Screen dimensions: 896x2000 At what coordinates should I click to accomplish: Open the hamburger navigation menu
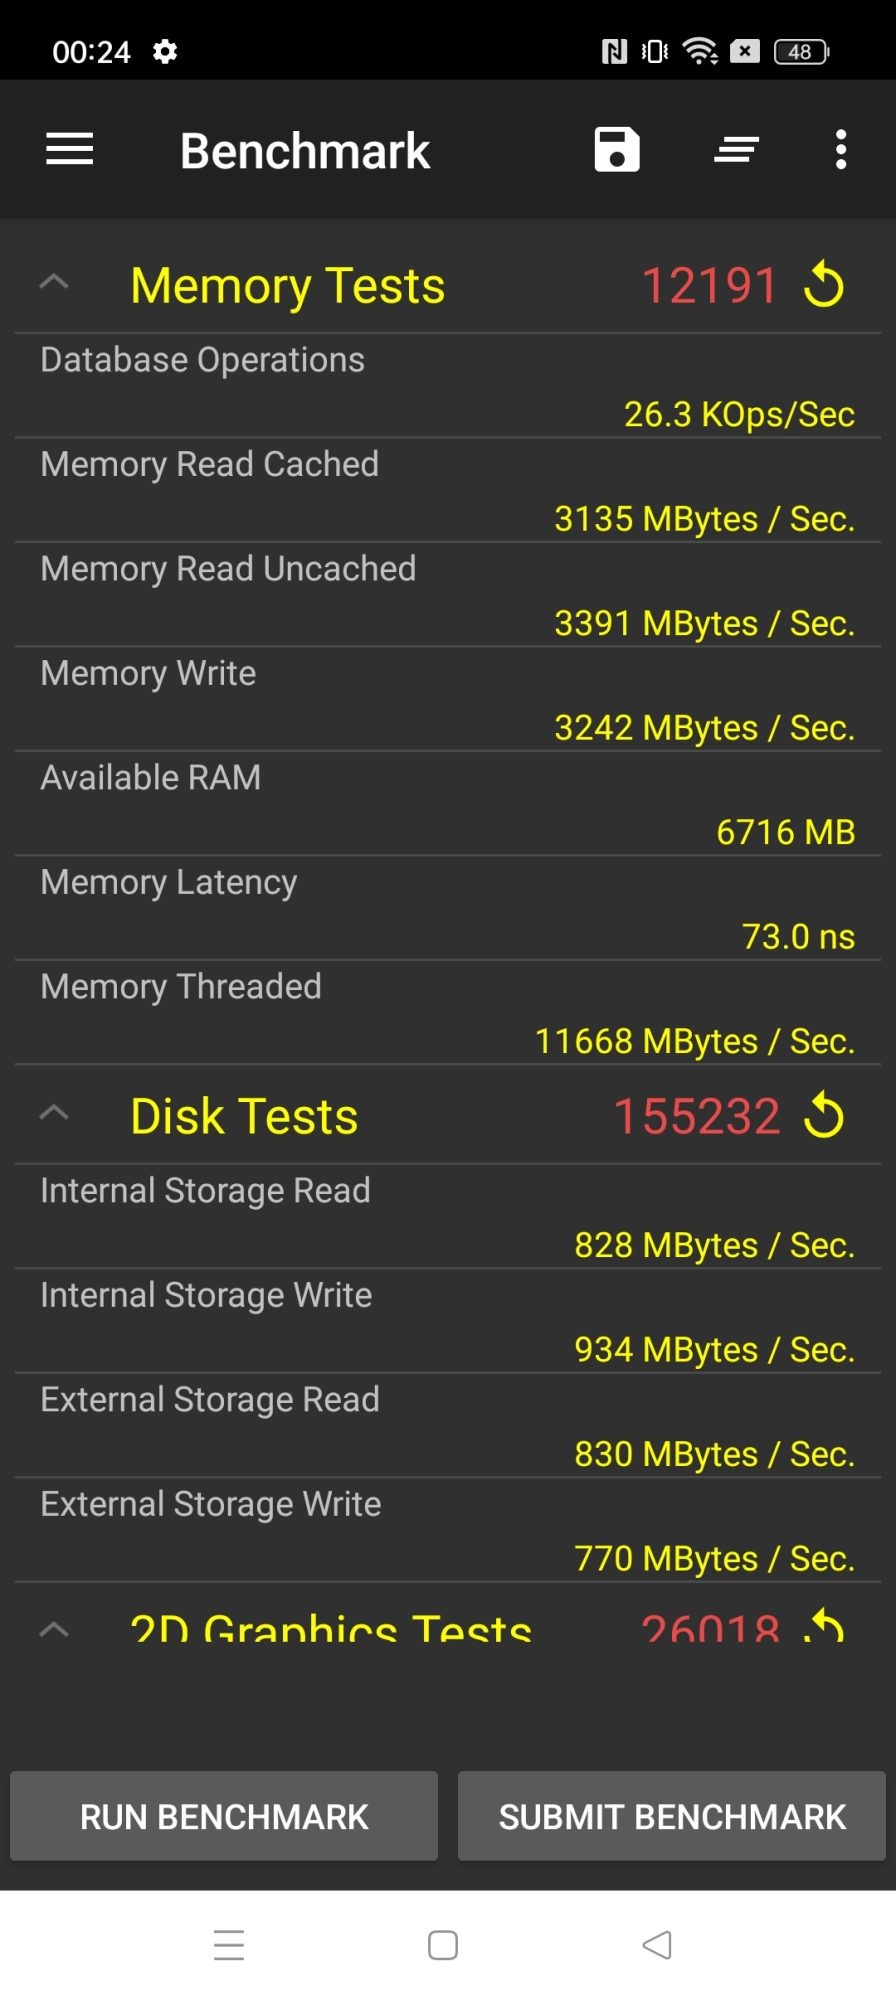[x=69, y=150]
